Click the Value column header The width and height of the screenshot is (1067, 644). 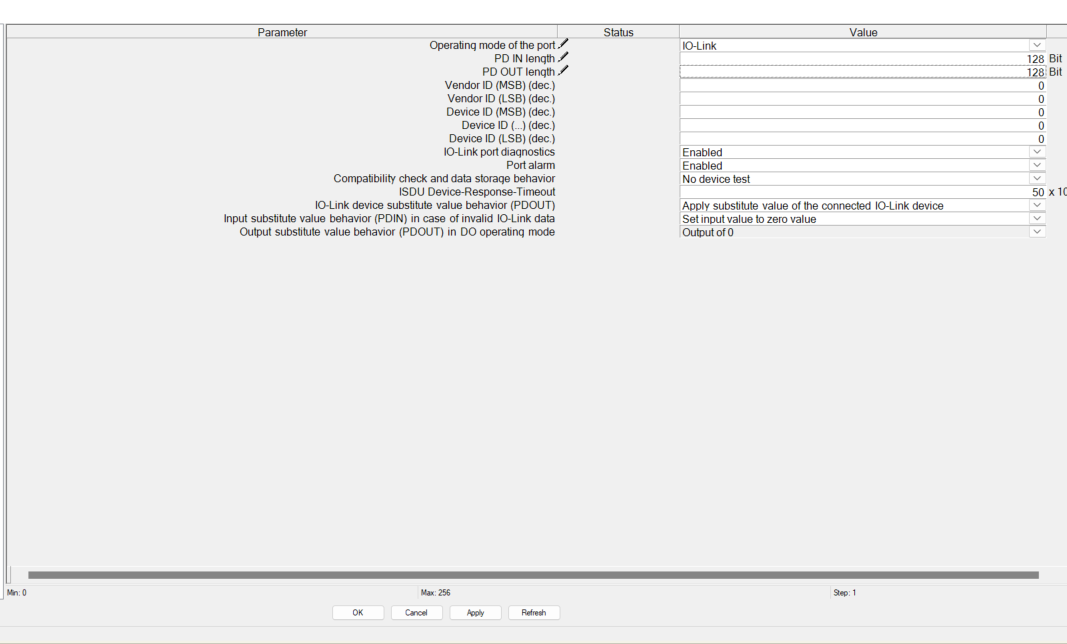[x=863, y=32]
